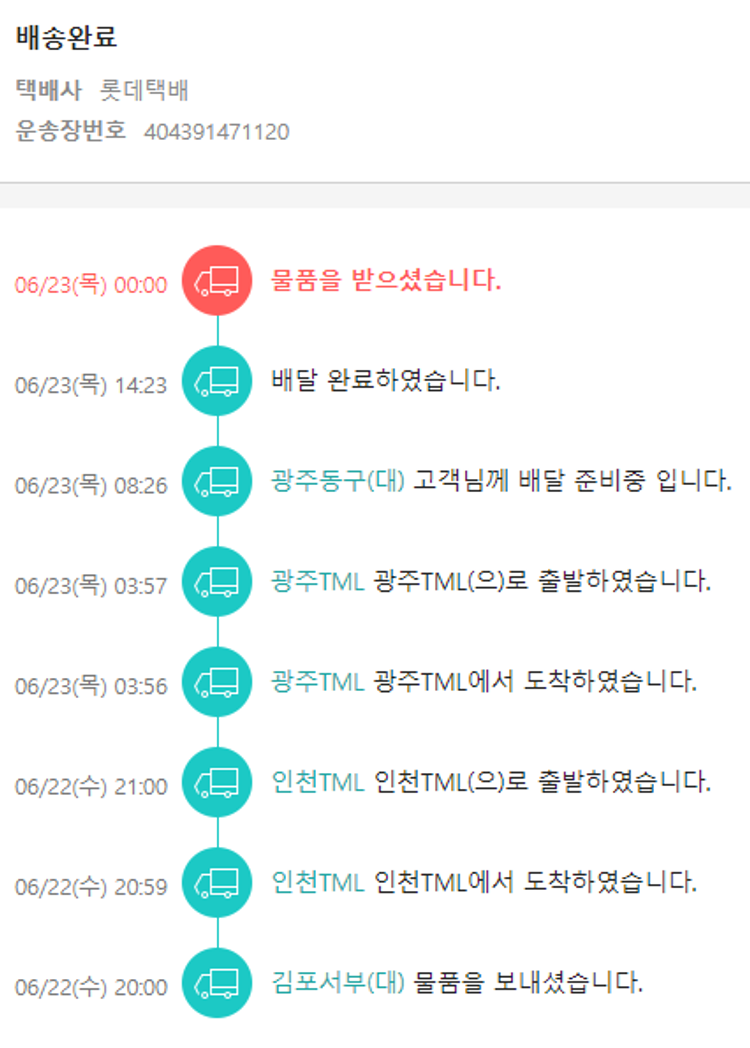Select the red 물품을 받으셨습니다 status text

click(x=386, y=280)
